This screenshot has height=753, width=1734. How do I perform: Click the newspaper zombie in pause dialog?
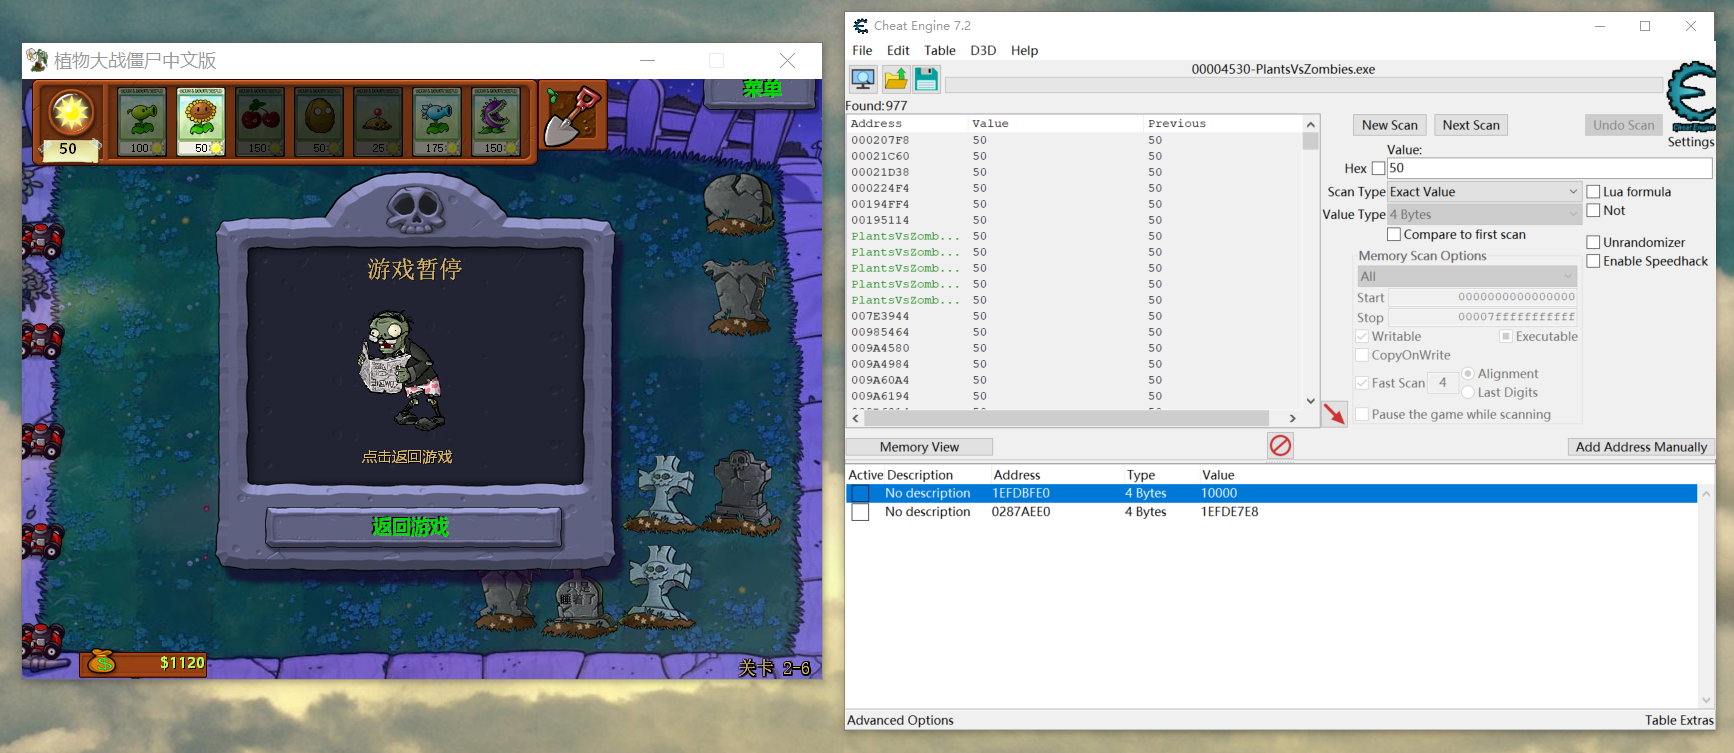click(403, 368)
